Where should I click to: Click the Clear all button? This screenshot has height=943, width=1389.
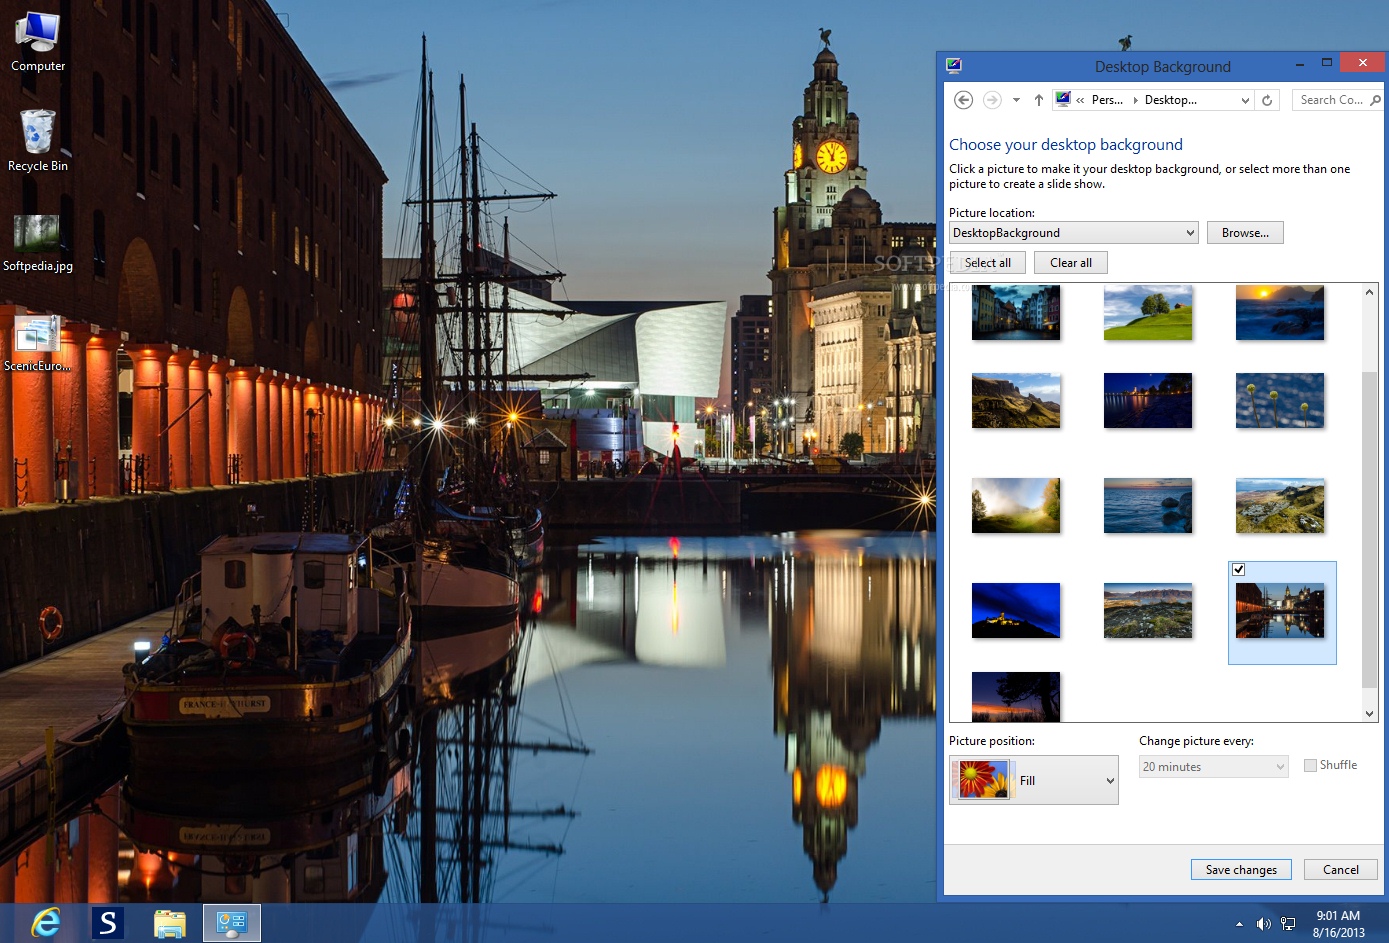click(x=1071, y=263)
